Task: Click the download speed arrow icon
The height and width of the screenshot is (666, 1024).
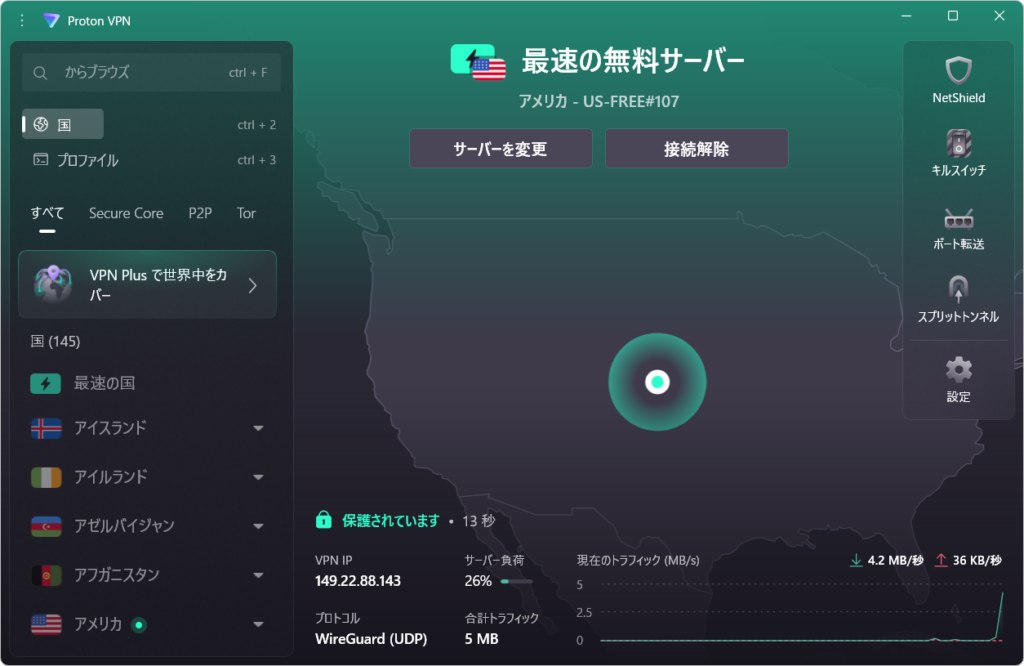Action: coord(856,560)
